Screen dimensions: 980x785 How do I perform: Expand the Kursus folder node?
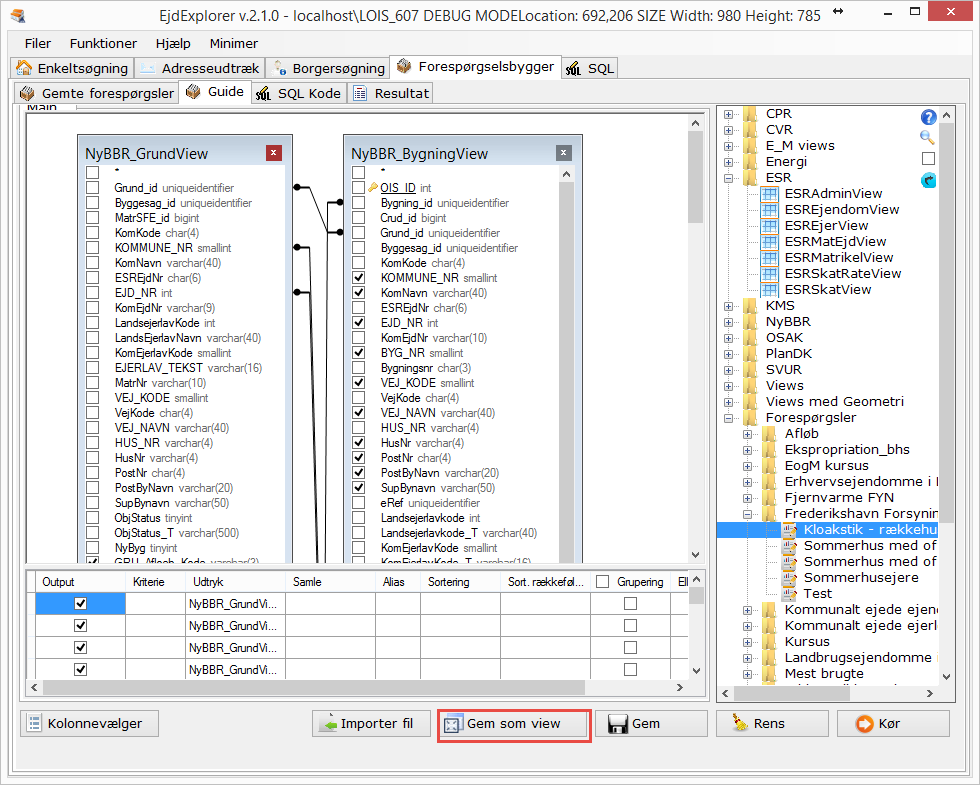click(748, 642)
